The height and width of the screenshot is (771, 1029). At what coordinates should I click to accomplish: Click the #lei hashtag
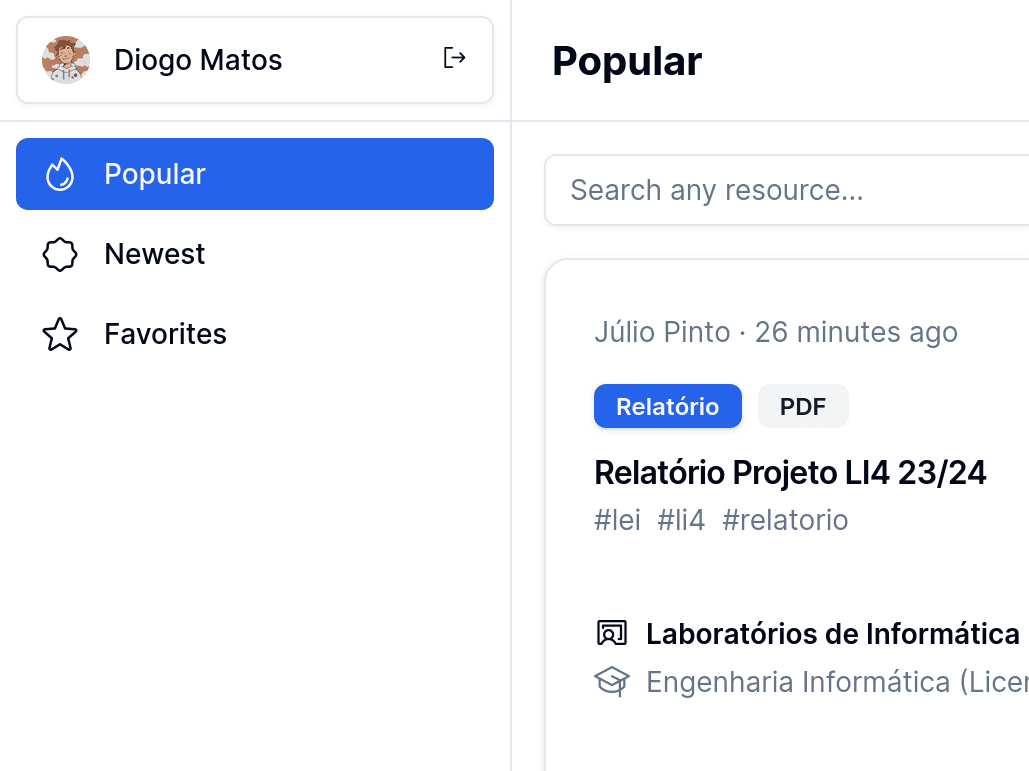click(x=617, y=520)
